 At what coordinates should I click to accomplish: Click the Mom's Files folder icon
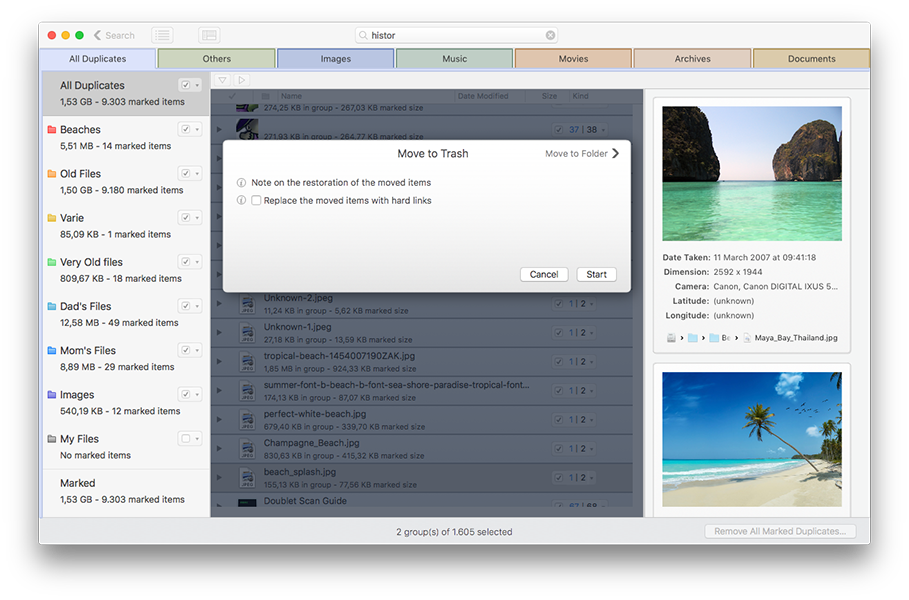52,351
